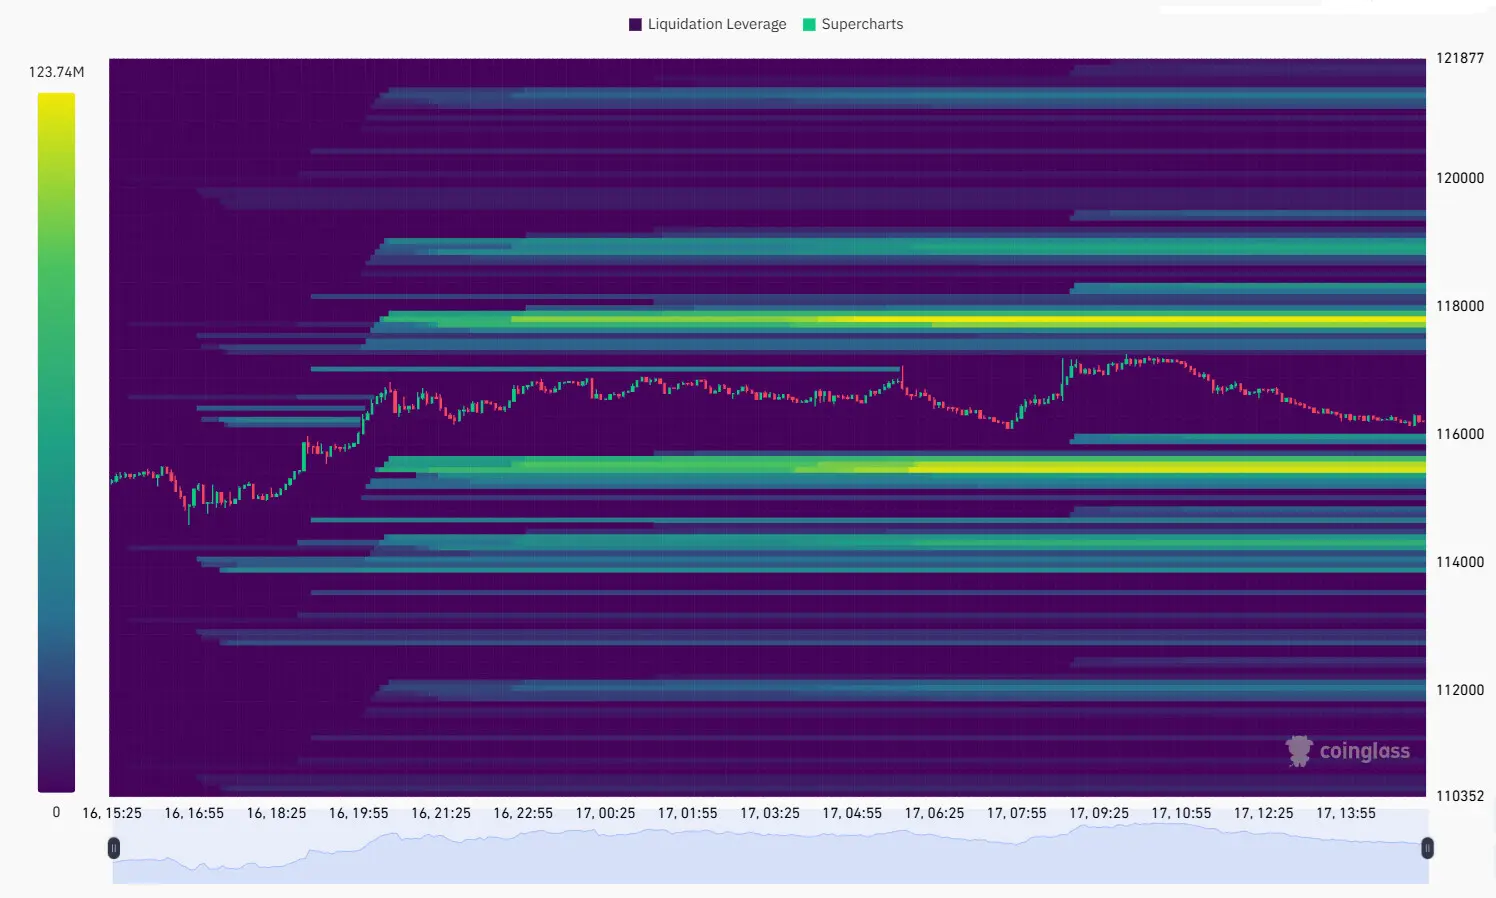Viewport: 1496px width, 898px height.
Task: Grab the right time-range slider handle
Action: (x=1427, y=848)
